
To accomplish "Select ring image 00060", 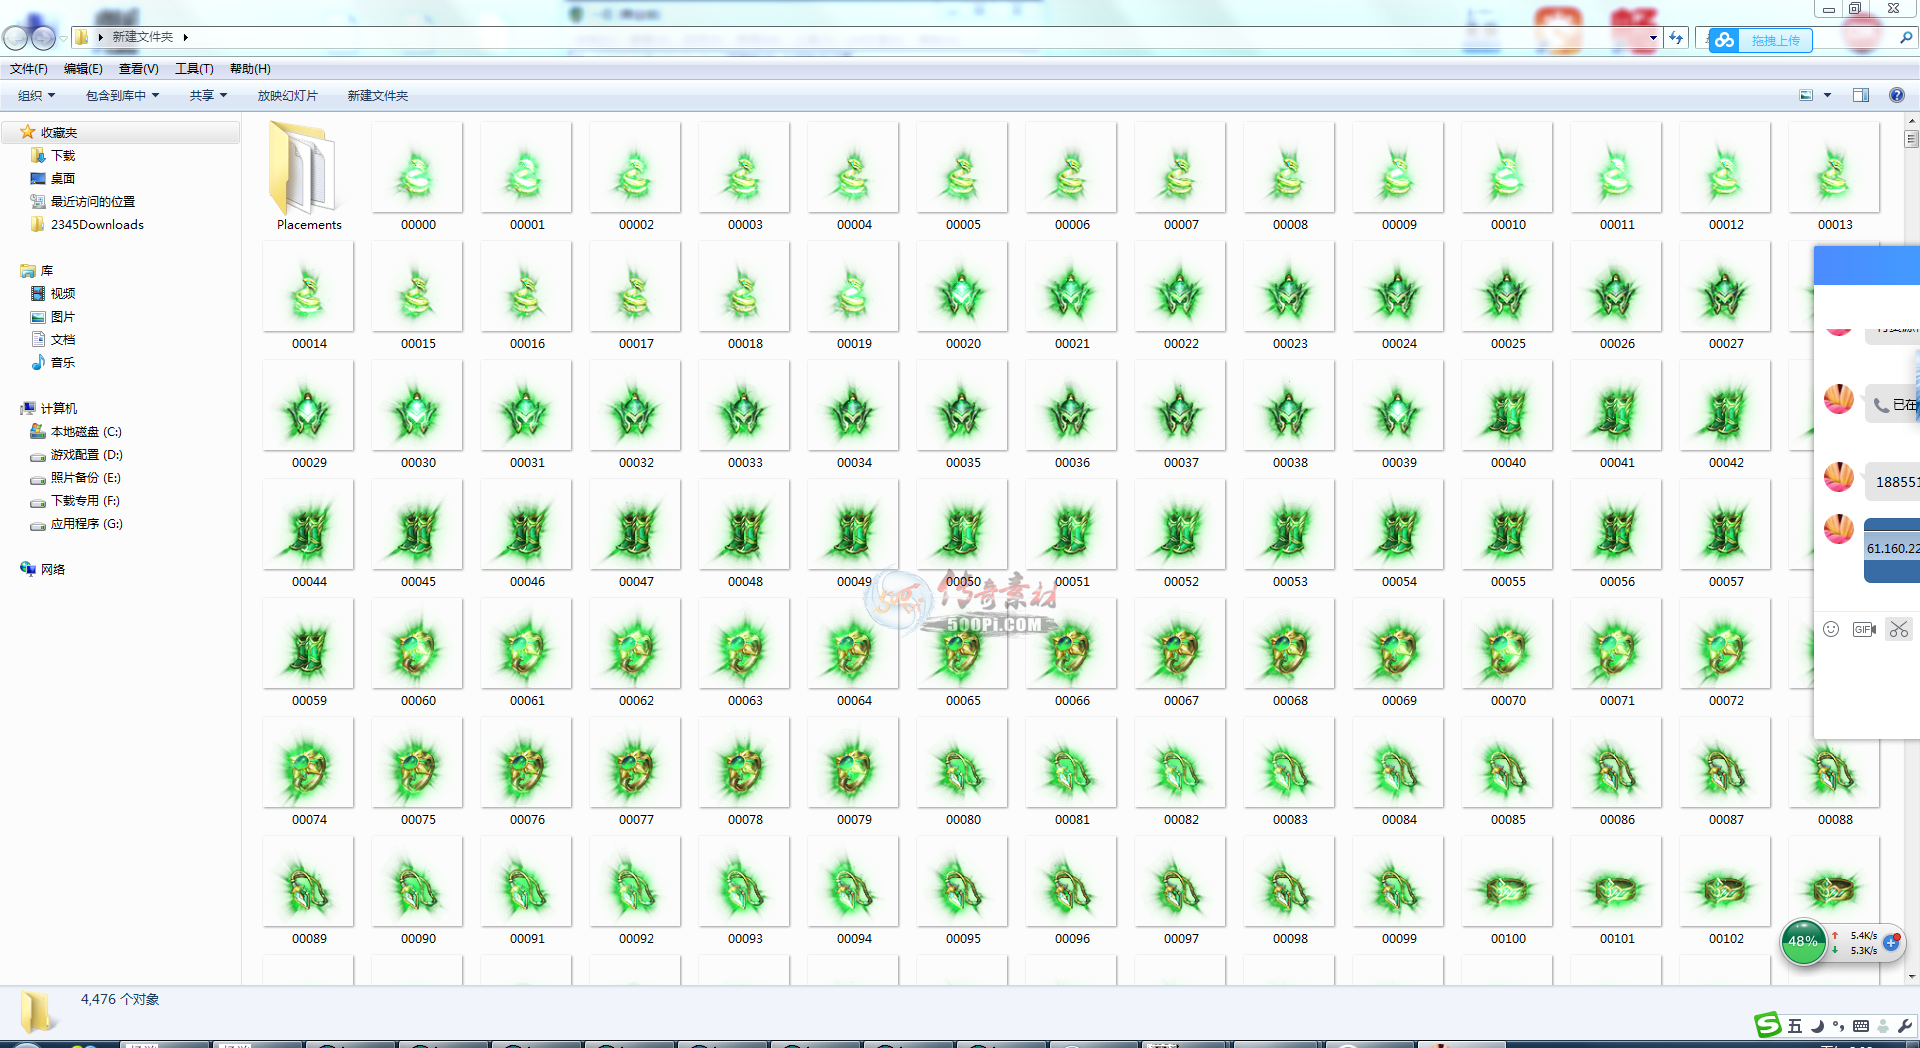I will (x=418, y=653).
